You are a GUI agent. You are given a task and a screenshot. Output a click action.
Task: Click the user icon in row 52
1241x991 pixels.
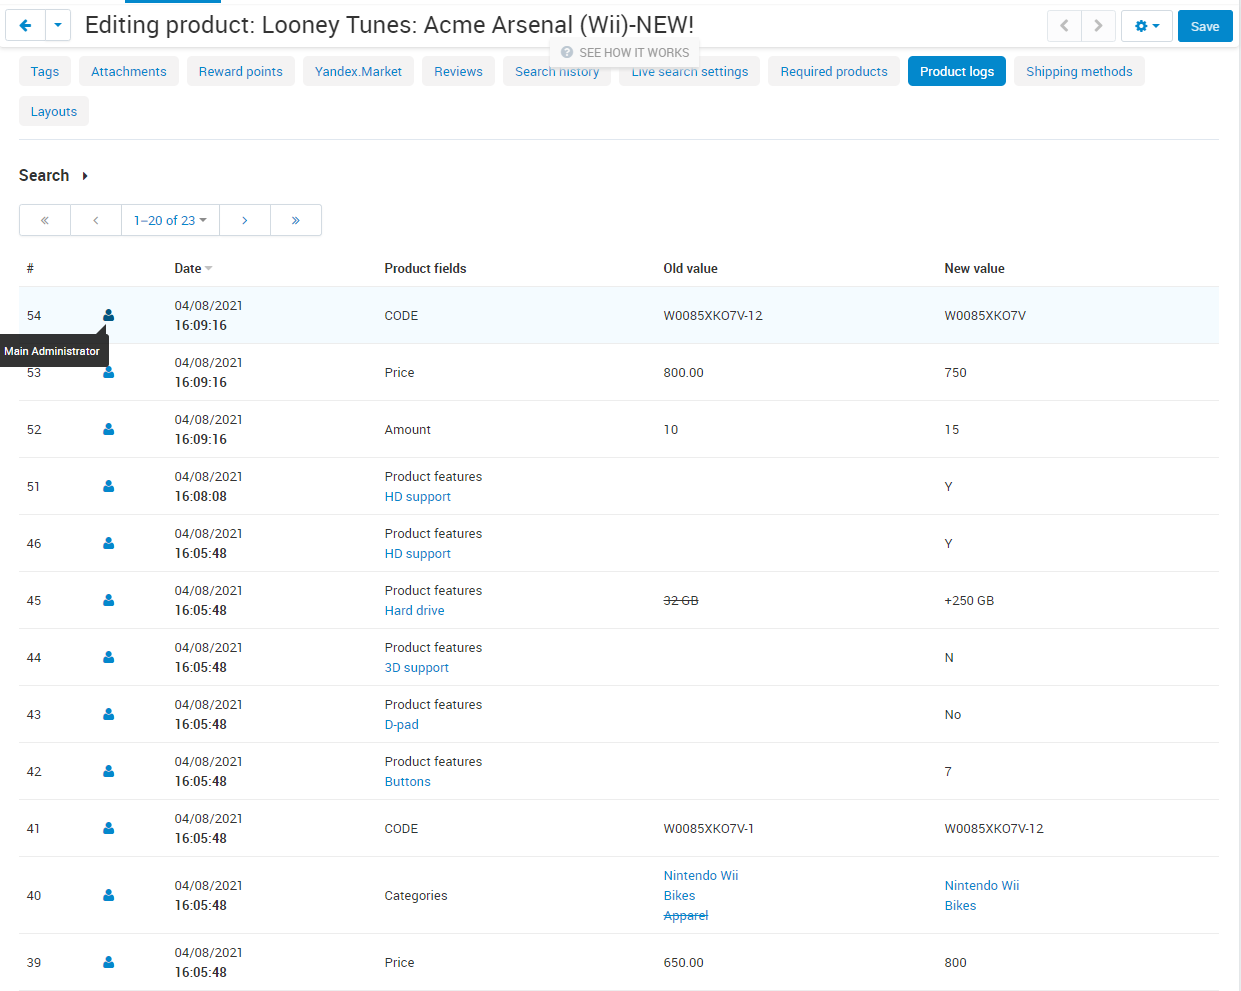click(x=108, y=429)
